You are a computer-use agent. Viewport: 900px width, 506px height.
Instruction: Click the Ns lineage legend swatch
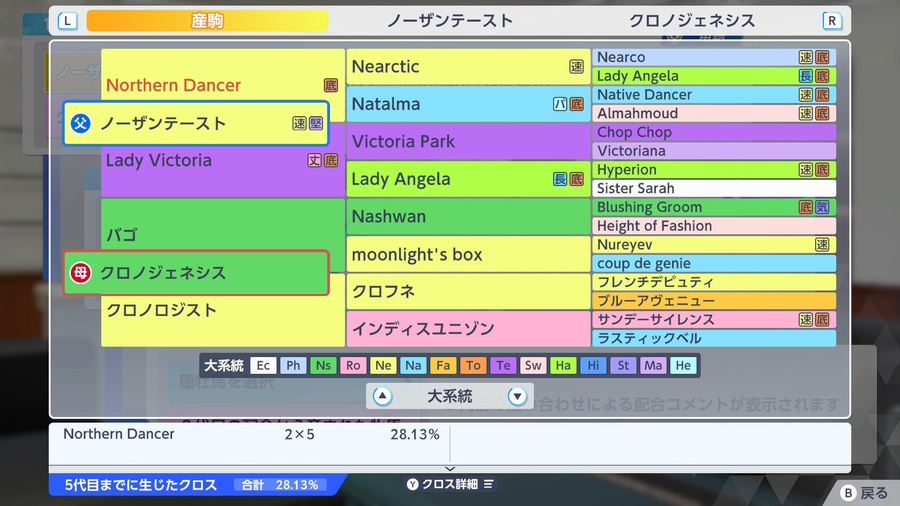323,365
